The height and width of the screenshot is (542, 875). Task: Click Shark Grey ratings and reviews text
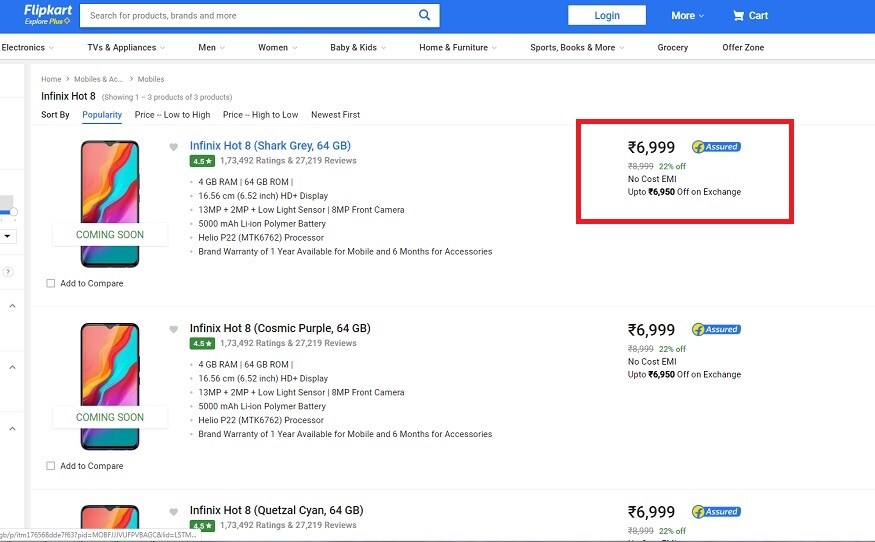click(x=288, y=161)
